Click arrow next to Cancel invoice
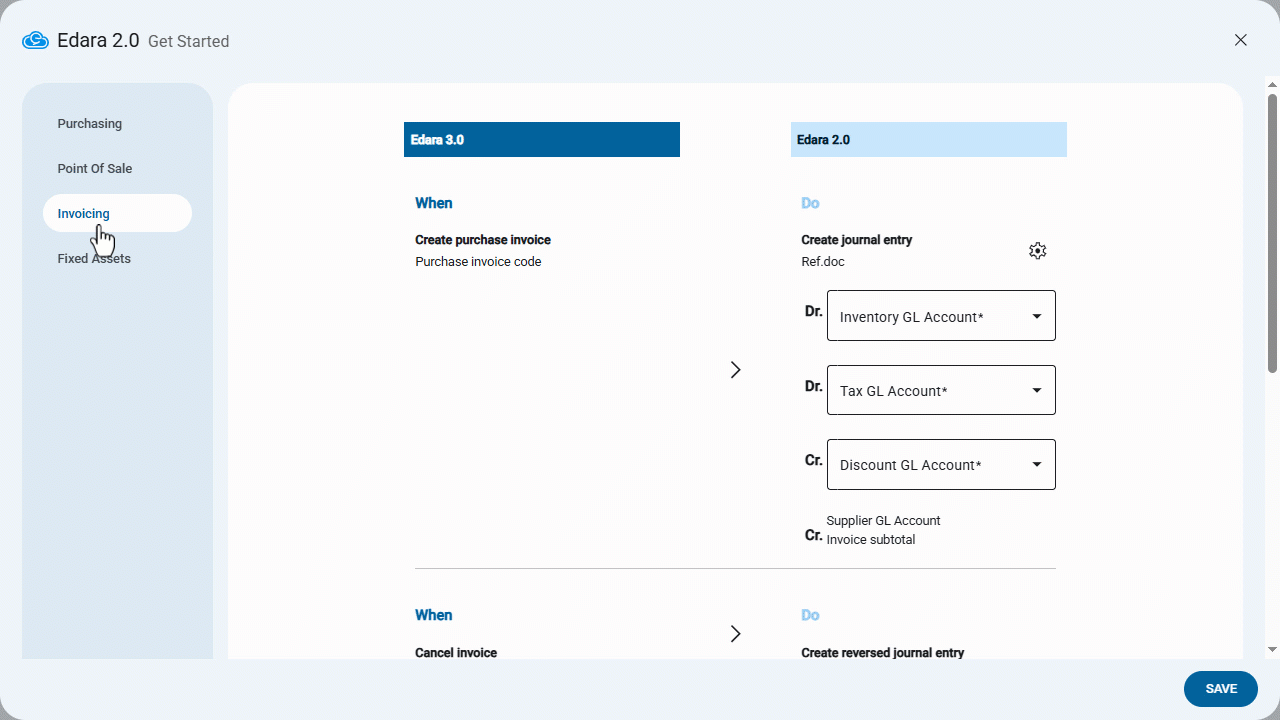This screenshot has width=1280, height=720. pyautogui.click(x=735, y=634)
